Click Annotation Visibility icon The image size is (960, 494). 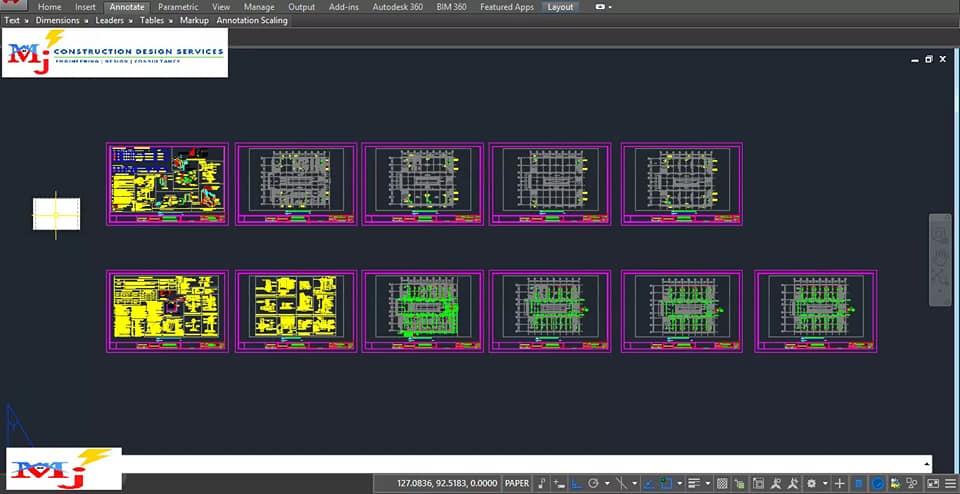click(x=776, y=483)
